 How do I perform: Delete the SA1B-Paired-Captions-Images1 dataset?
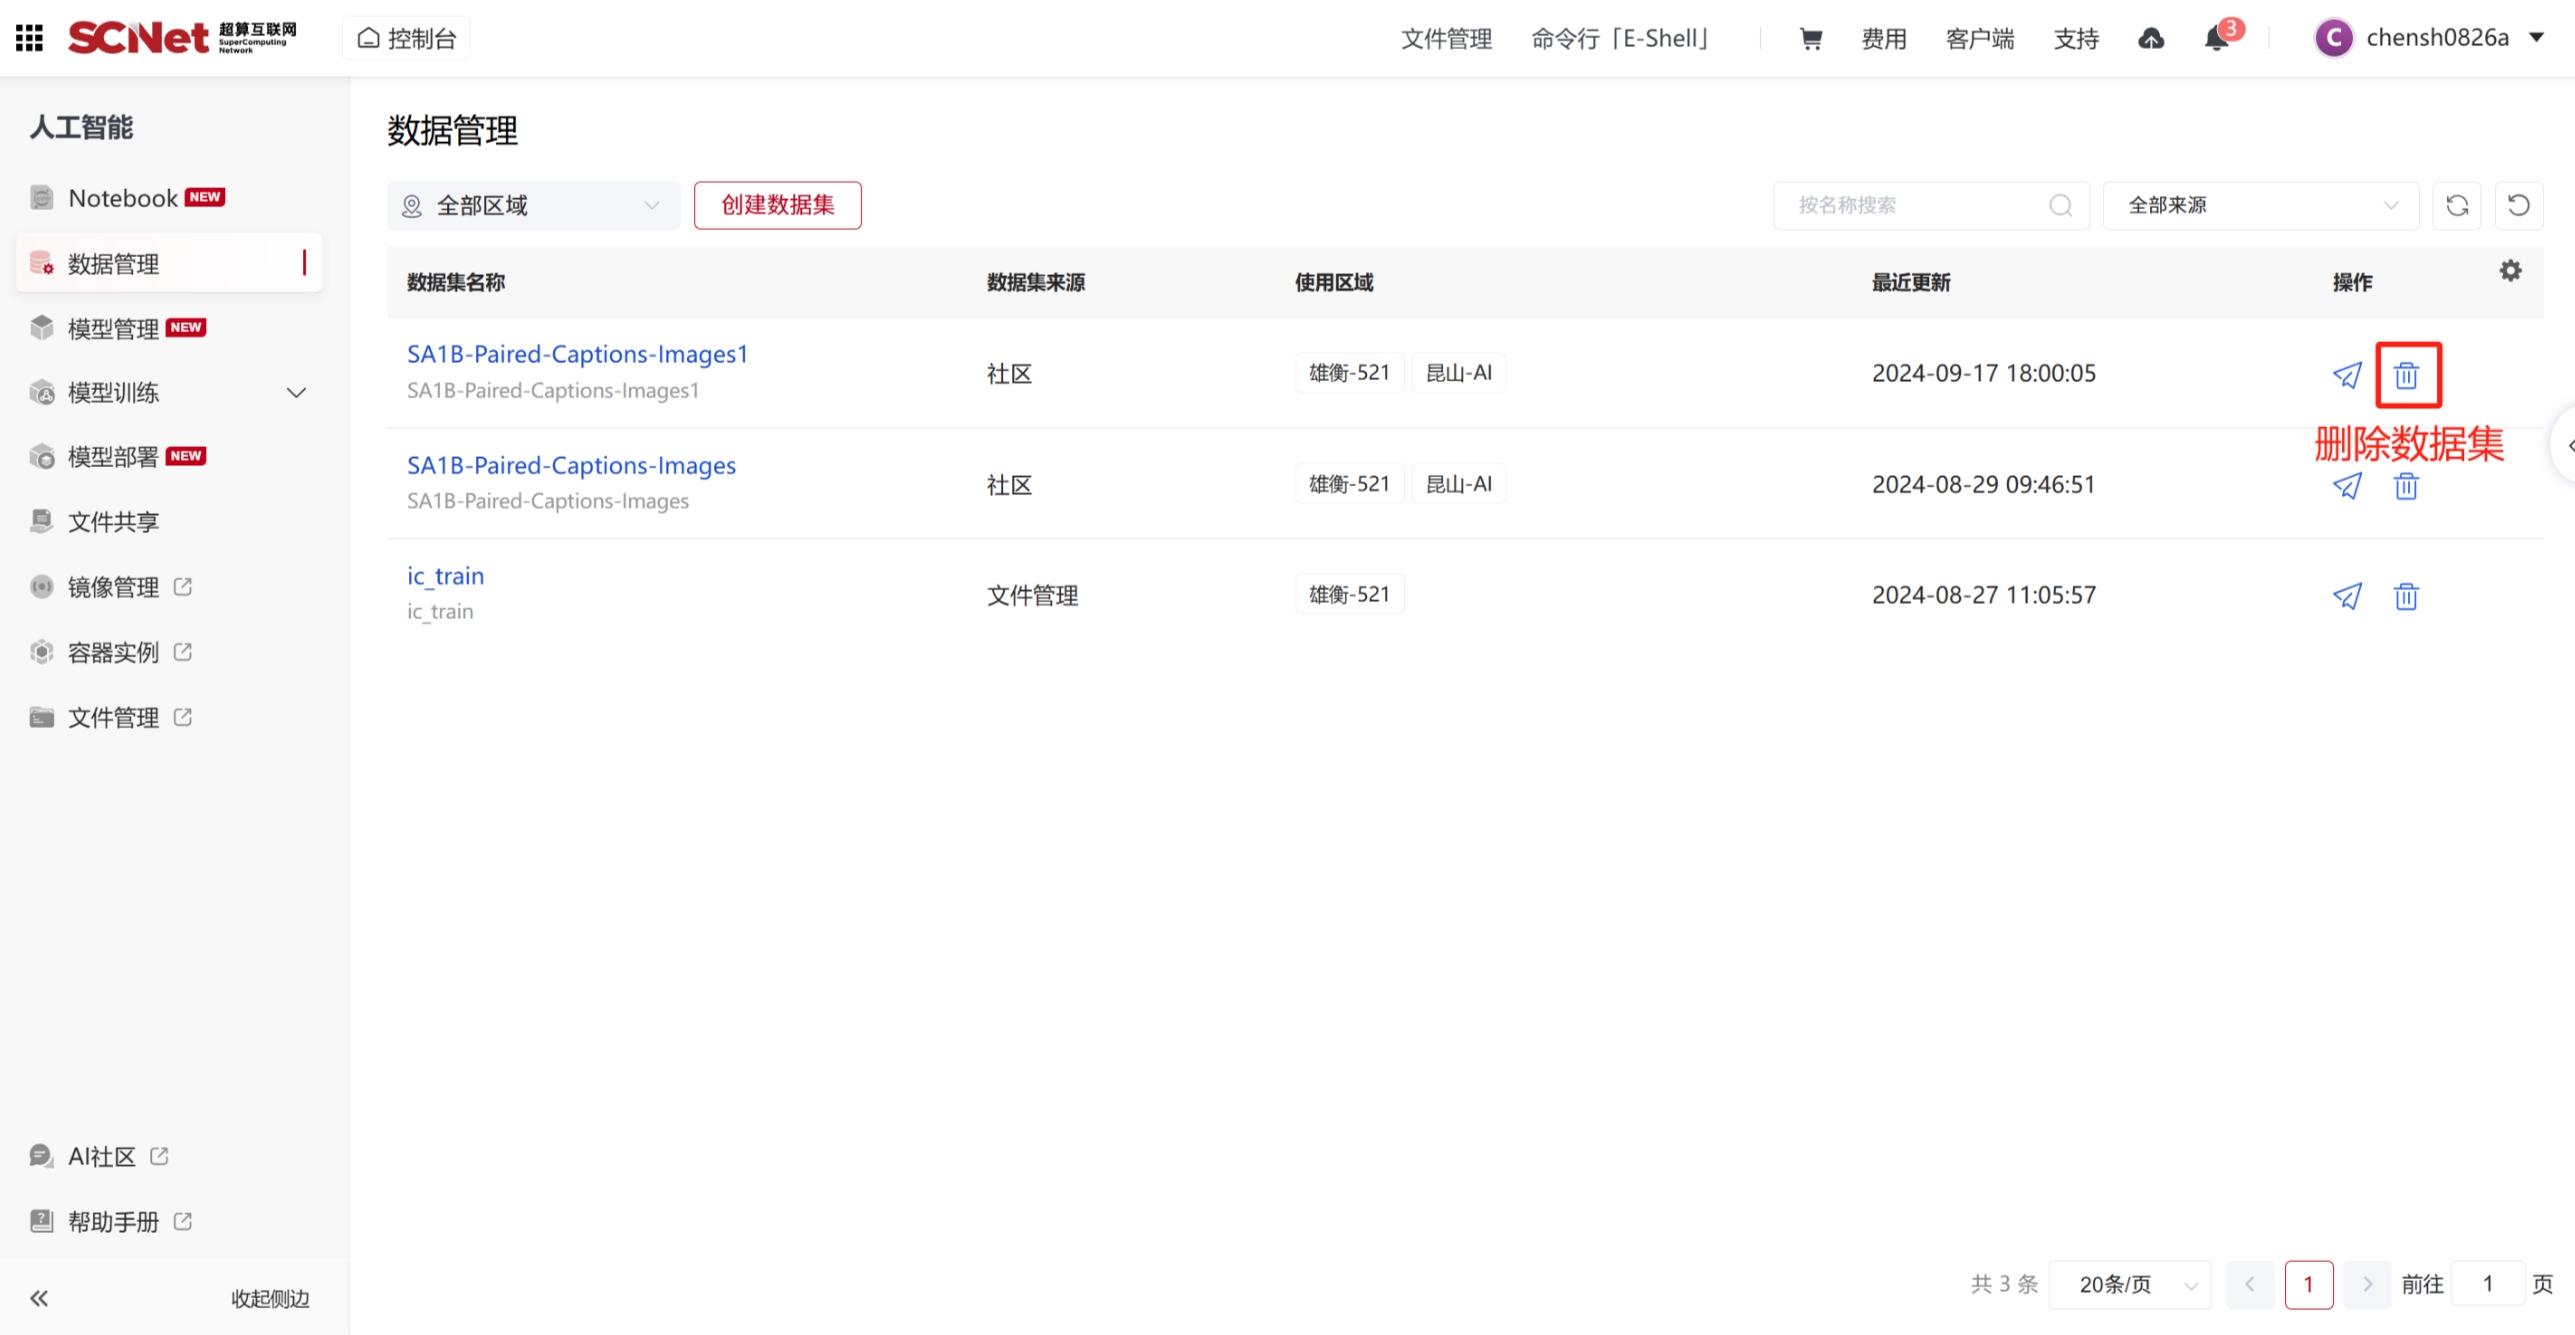2406,375
